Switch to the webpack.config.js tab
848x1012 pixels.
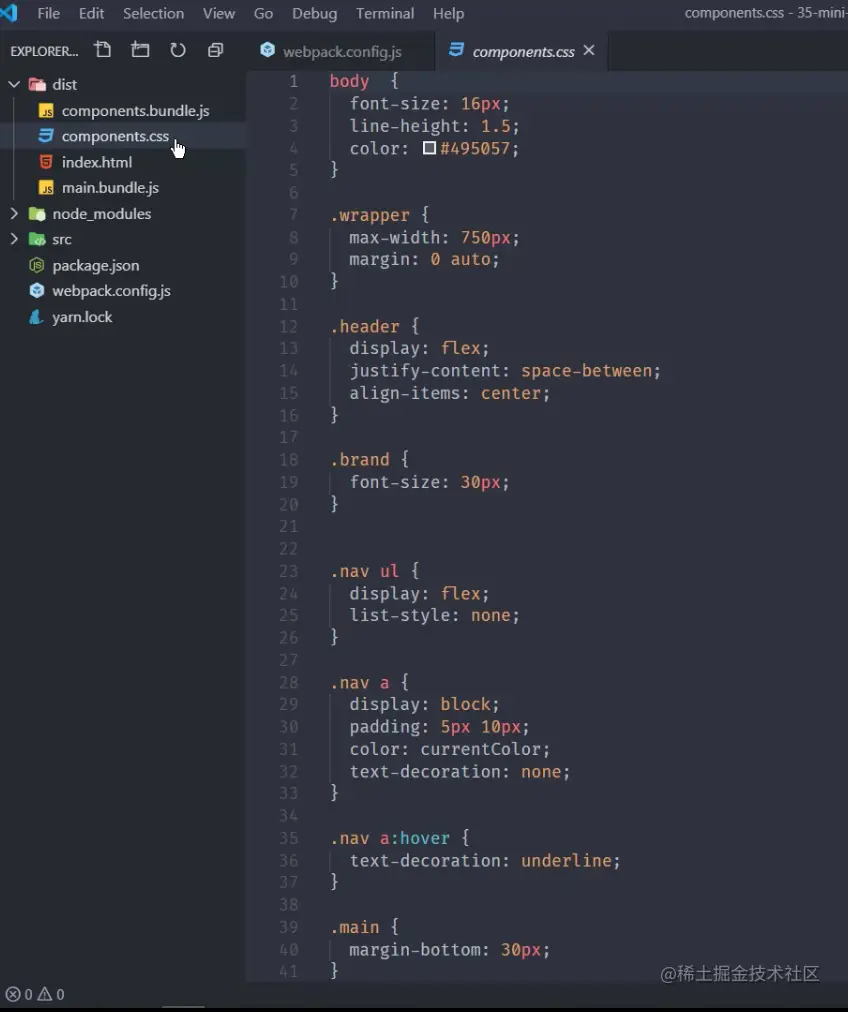341,51
